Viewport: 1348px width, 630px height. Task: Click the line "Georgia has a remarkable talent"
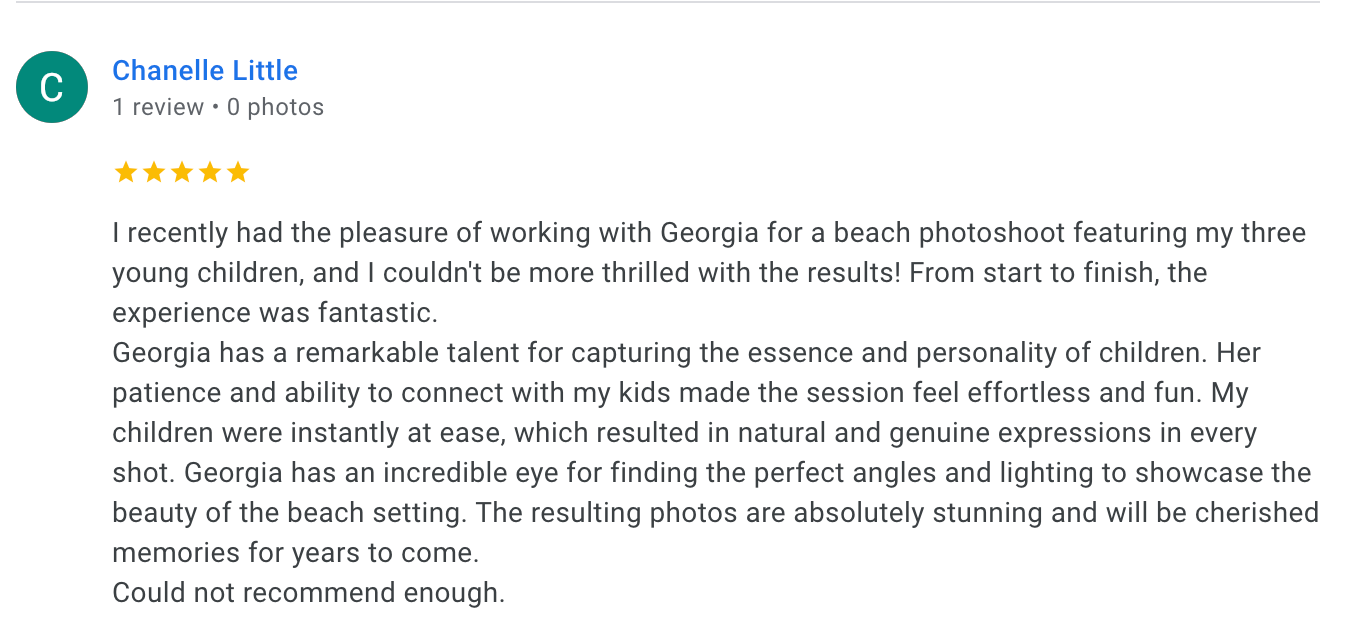coord(686,353)
